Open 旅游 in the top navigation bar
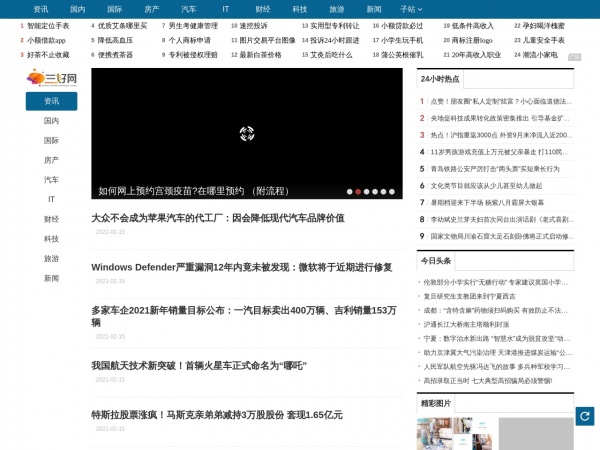600x450 pixels. click(x=337, y=9)
